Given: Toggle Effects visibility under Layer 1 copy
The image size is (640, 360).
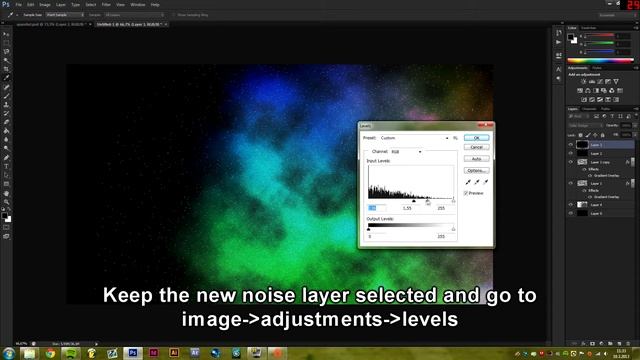Looking at the screenshot, I should point(584,169).
